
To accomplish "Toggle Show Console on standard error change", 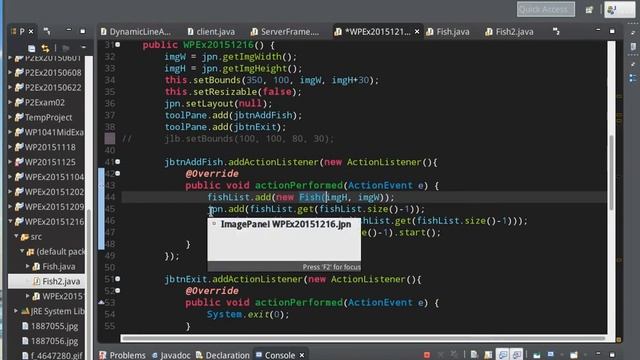I will point(517,355).
